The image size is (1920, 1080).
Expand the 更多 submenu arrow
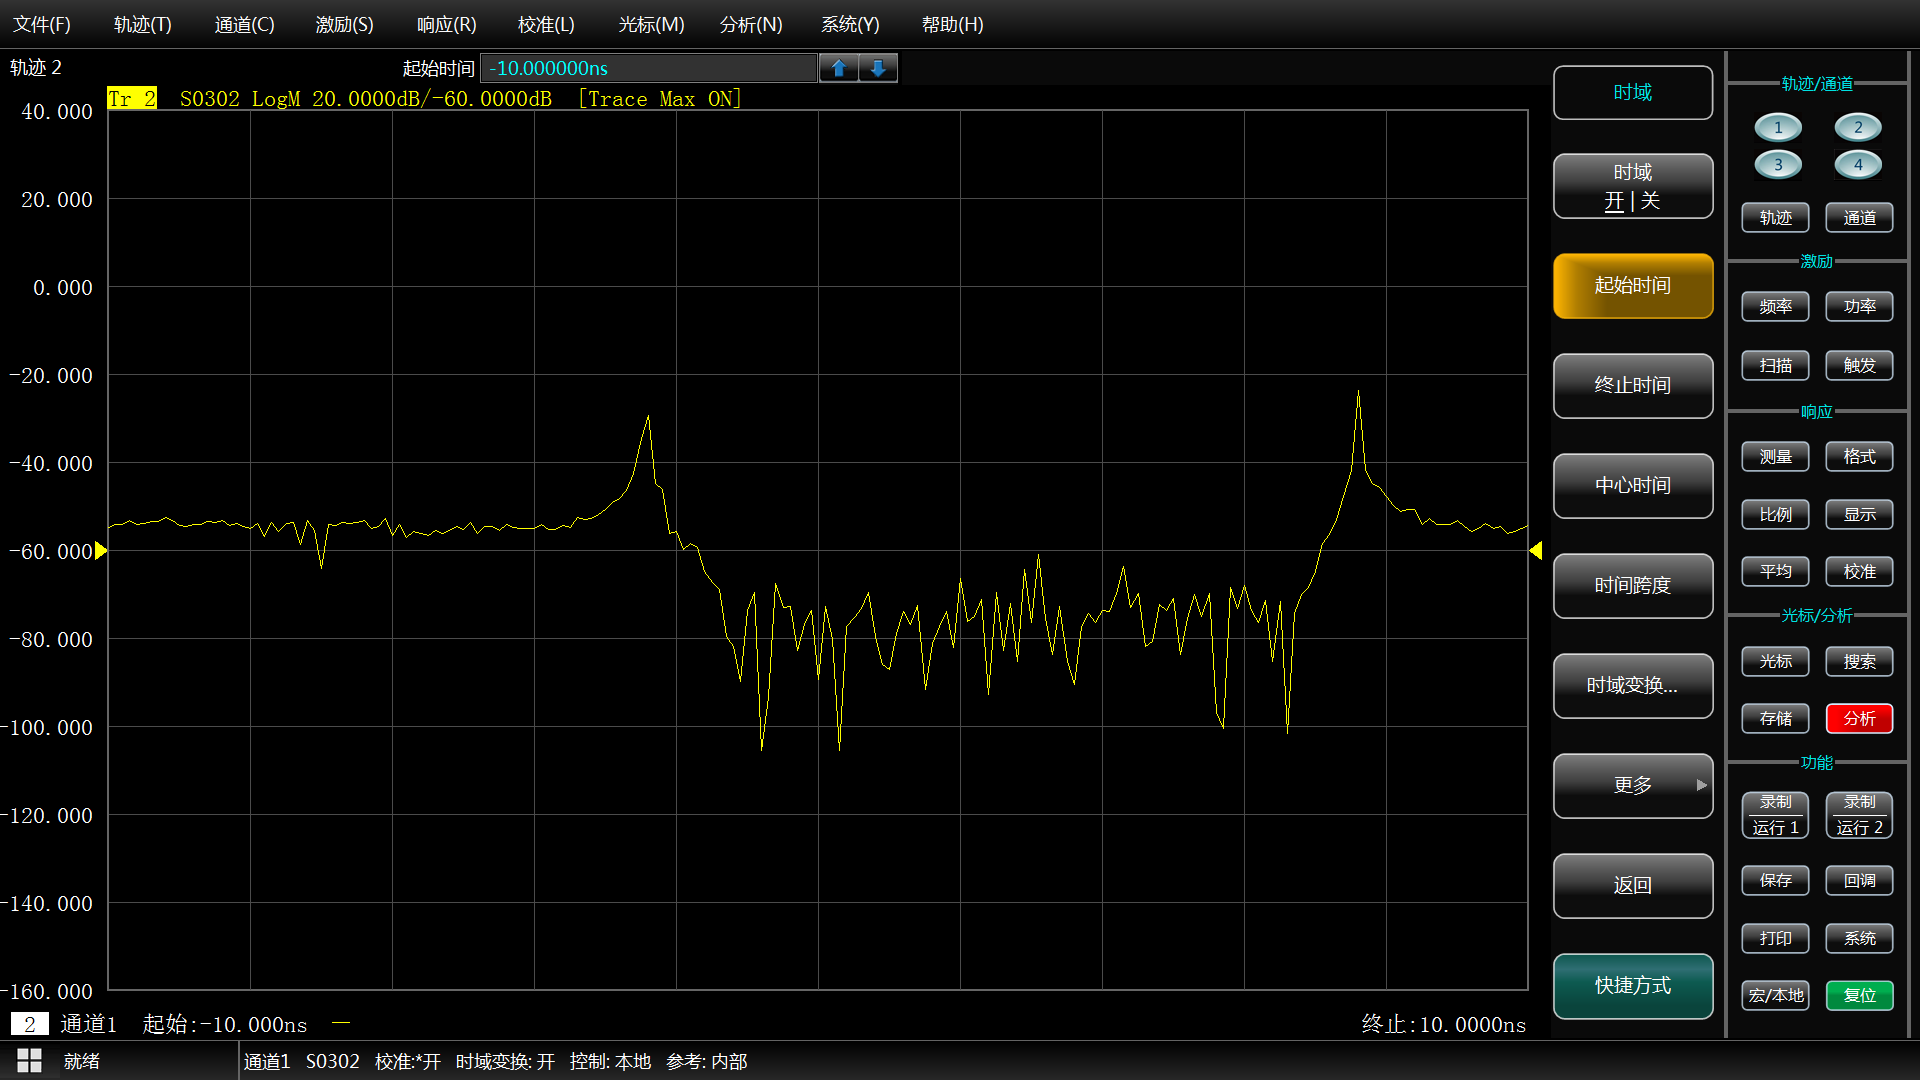click(1701, 785)
